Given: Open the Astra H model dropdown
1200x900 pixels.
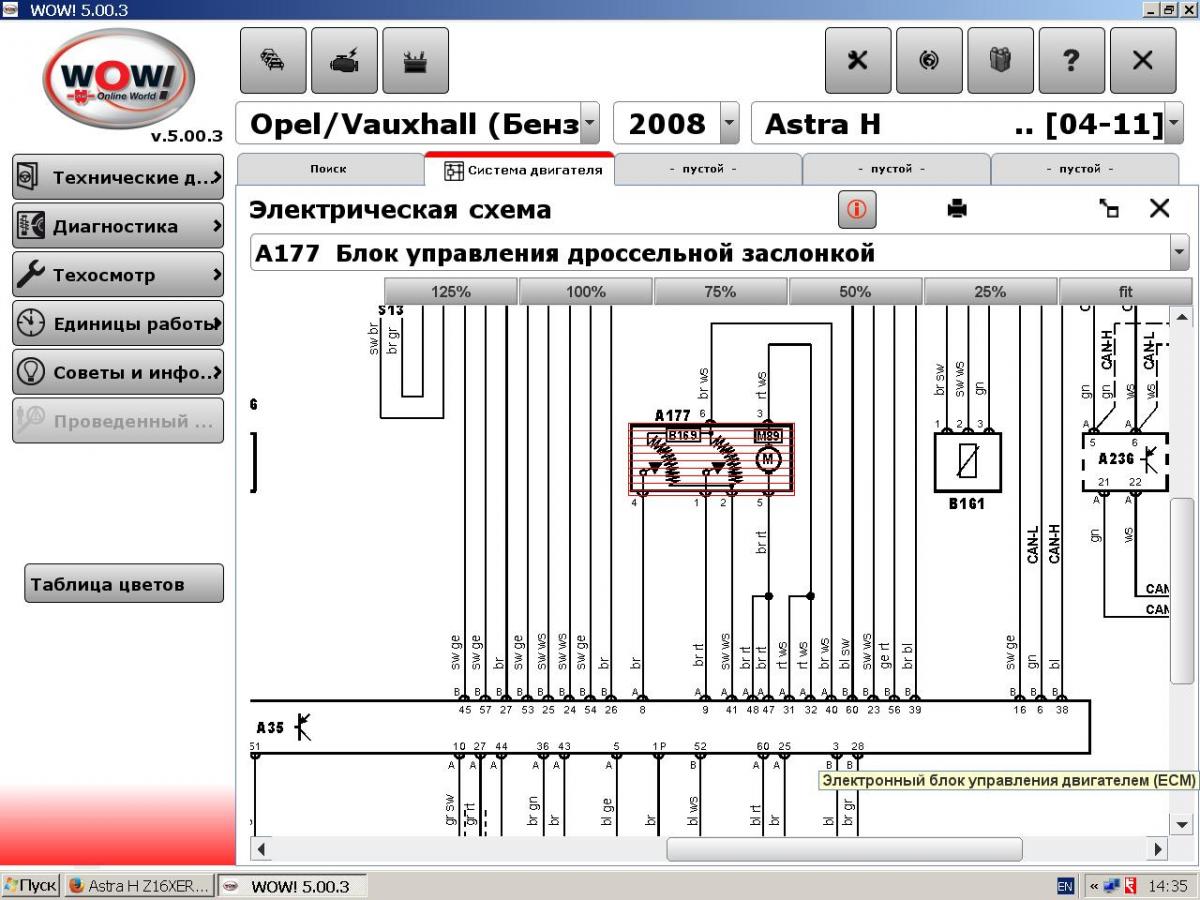Looking at the screenshot, I should 1173,124.
